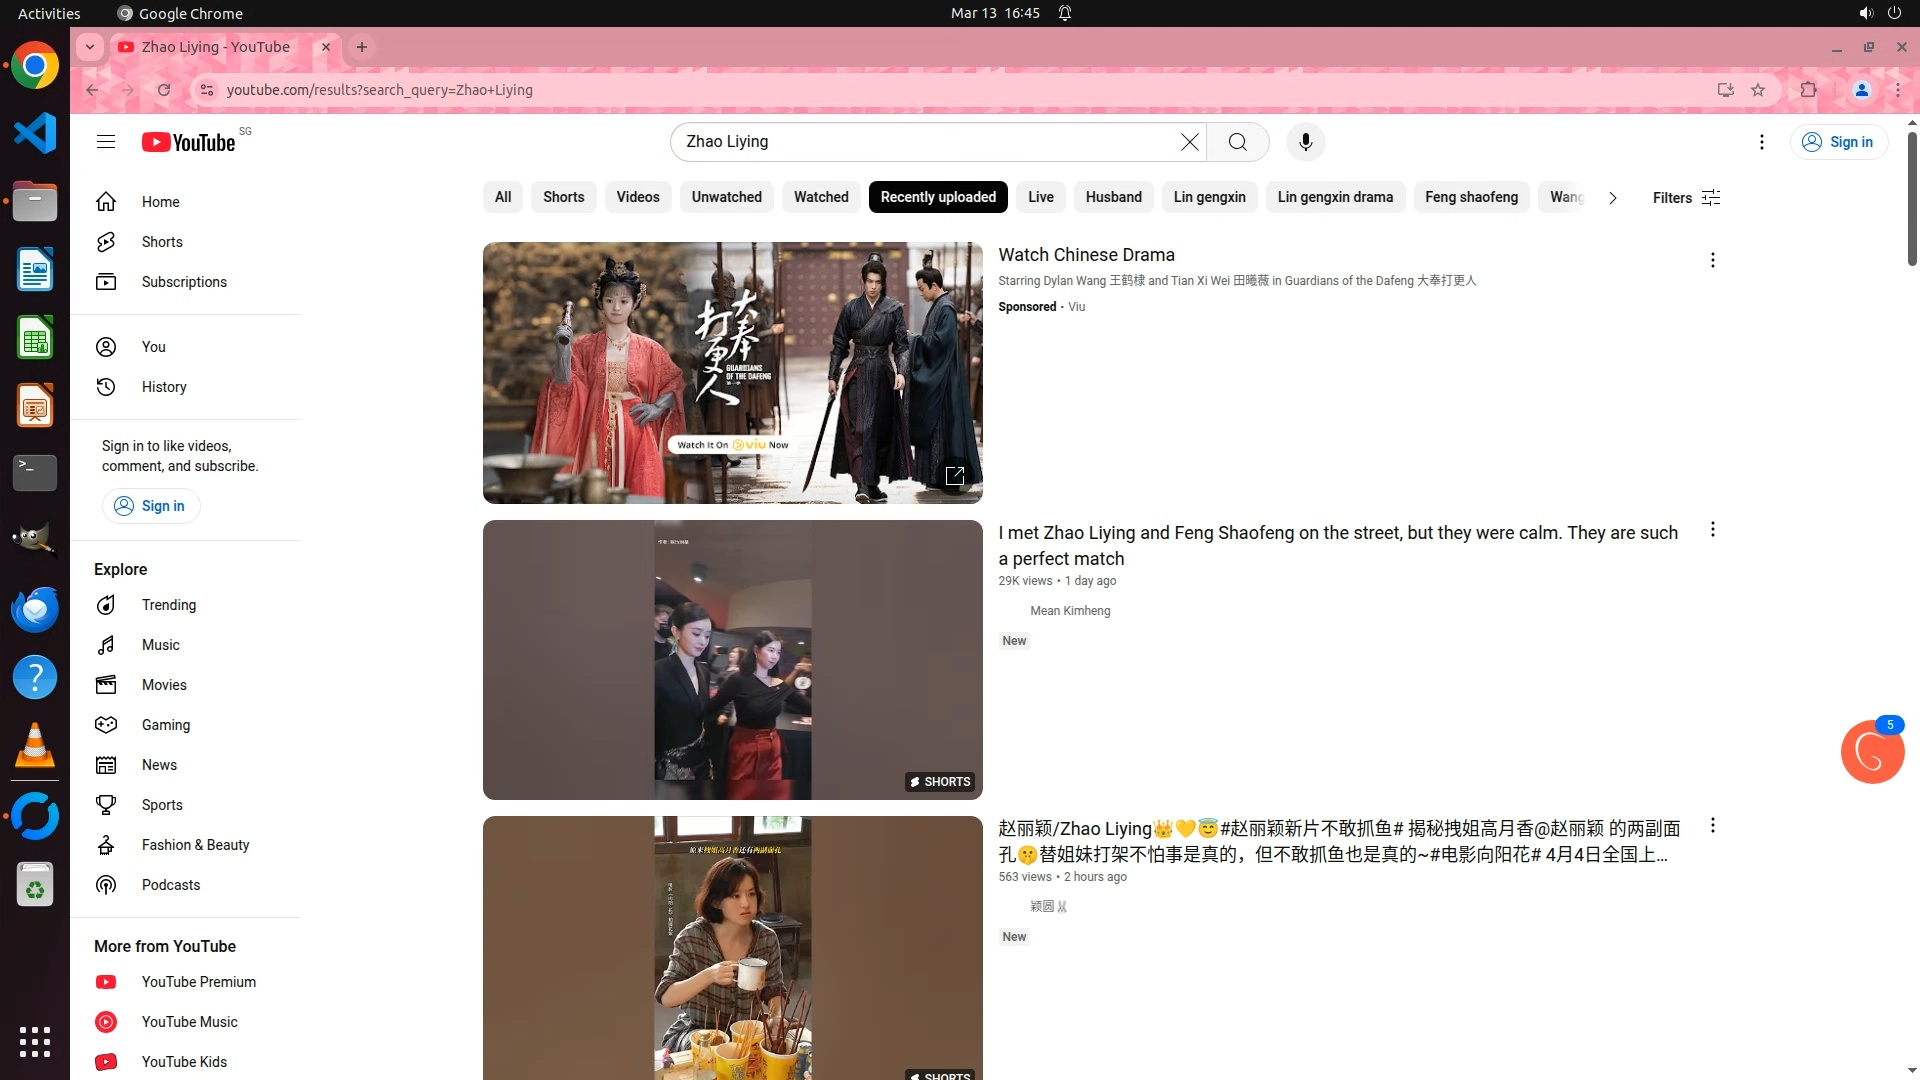Click the magnifier search button

[x=1237, y=142]
